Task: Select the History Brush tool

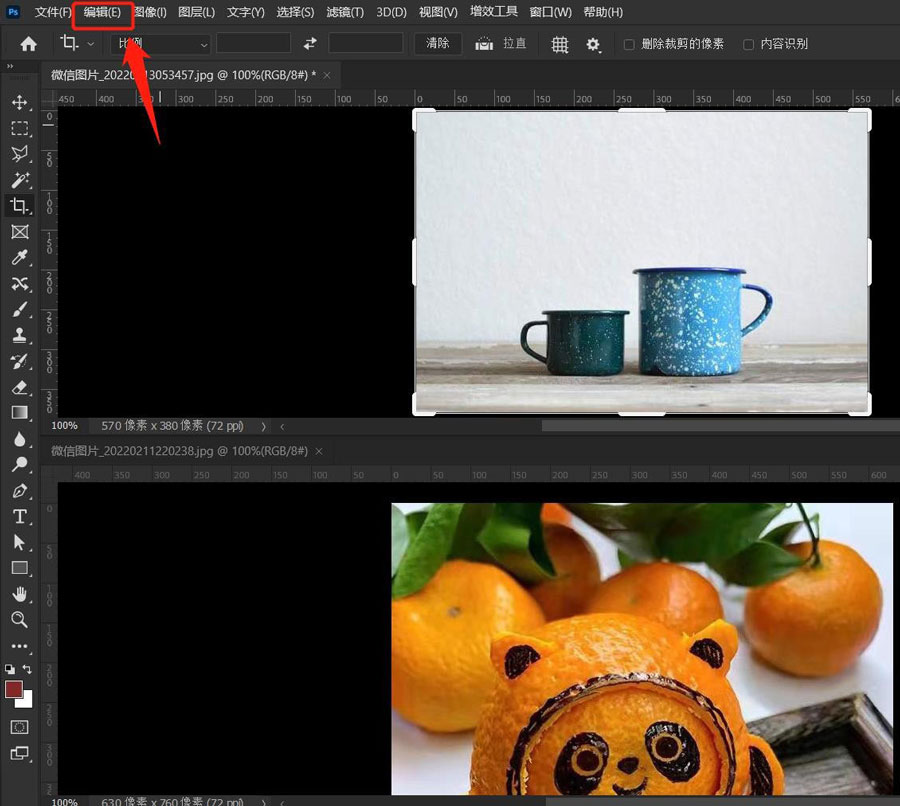Action: [x=20, y=361]
